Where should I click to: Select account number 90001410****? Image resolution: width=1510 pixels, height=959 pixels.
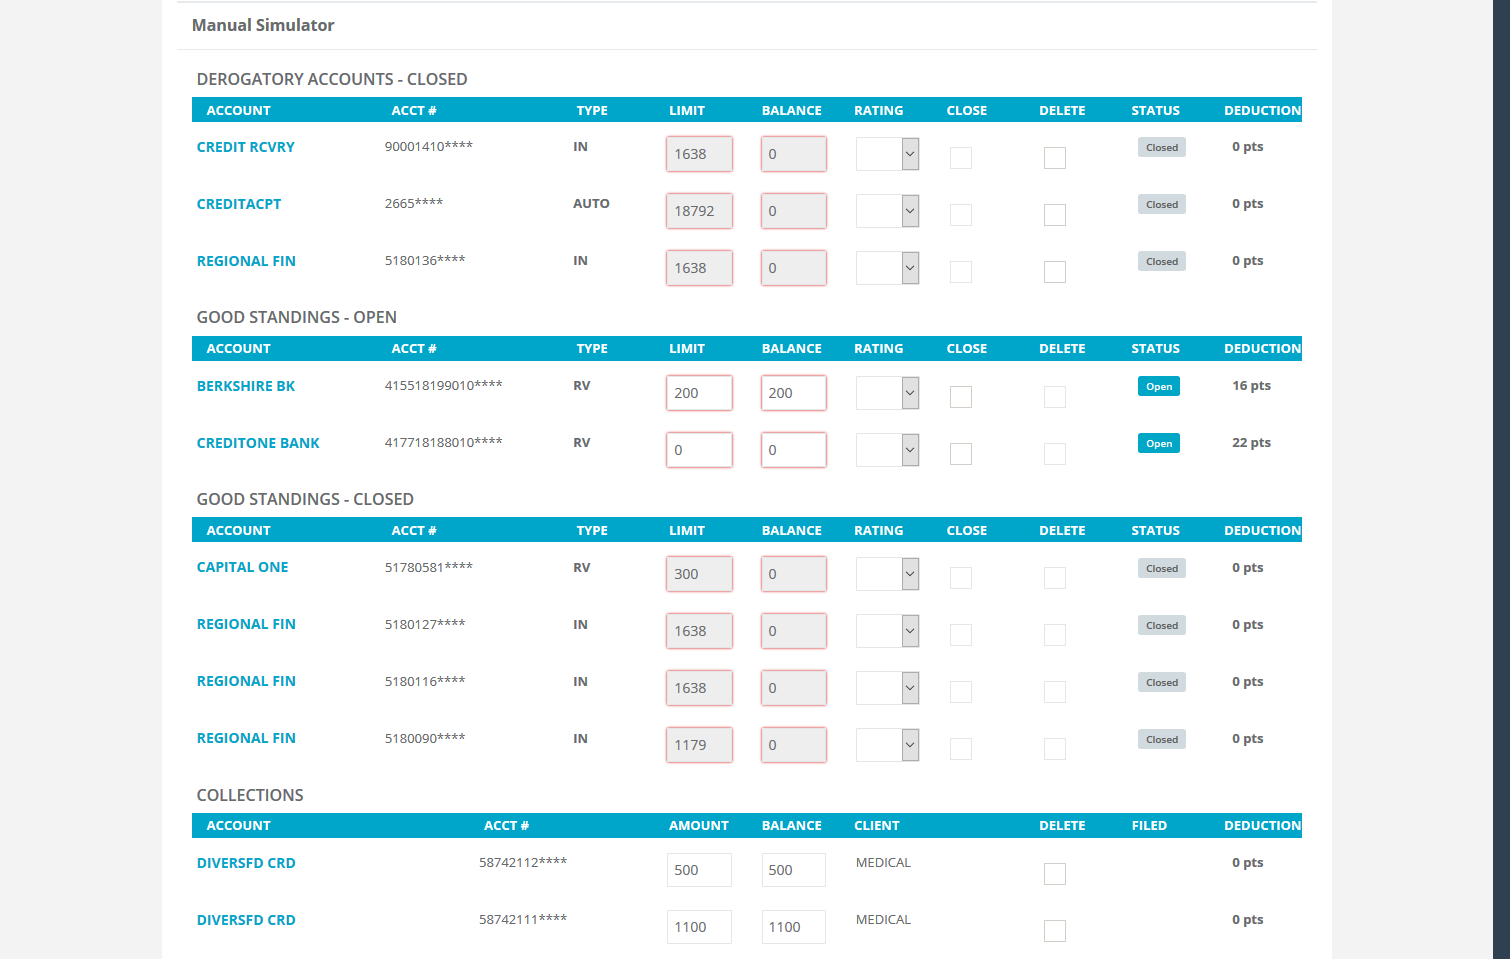pos(428,146)
